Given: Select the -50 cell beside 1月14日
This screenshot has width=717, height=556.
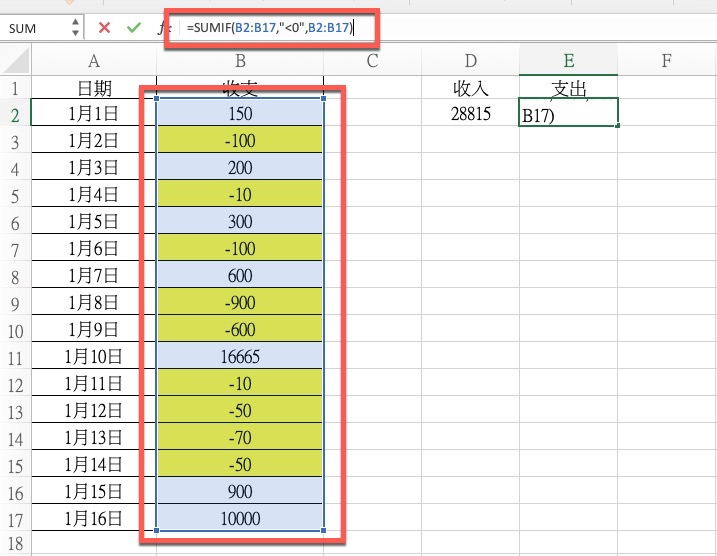Looking at the screenshot, I should tap(240, 464).
